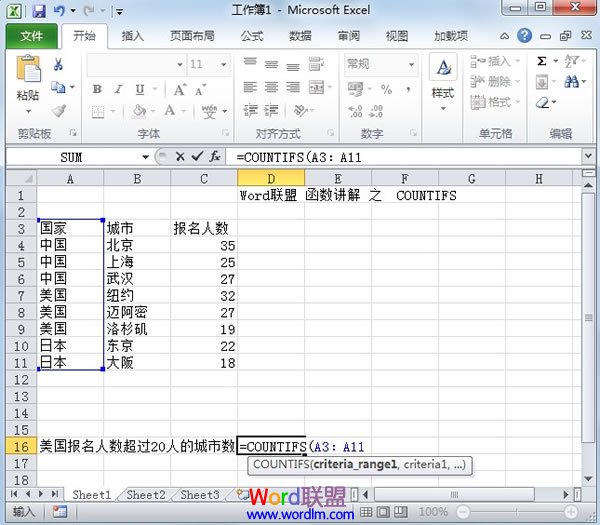Viewport: 600px width, 525px height.
Task: Open Excel Help question mark icon
Action: pos(524,36)
